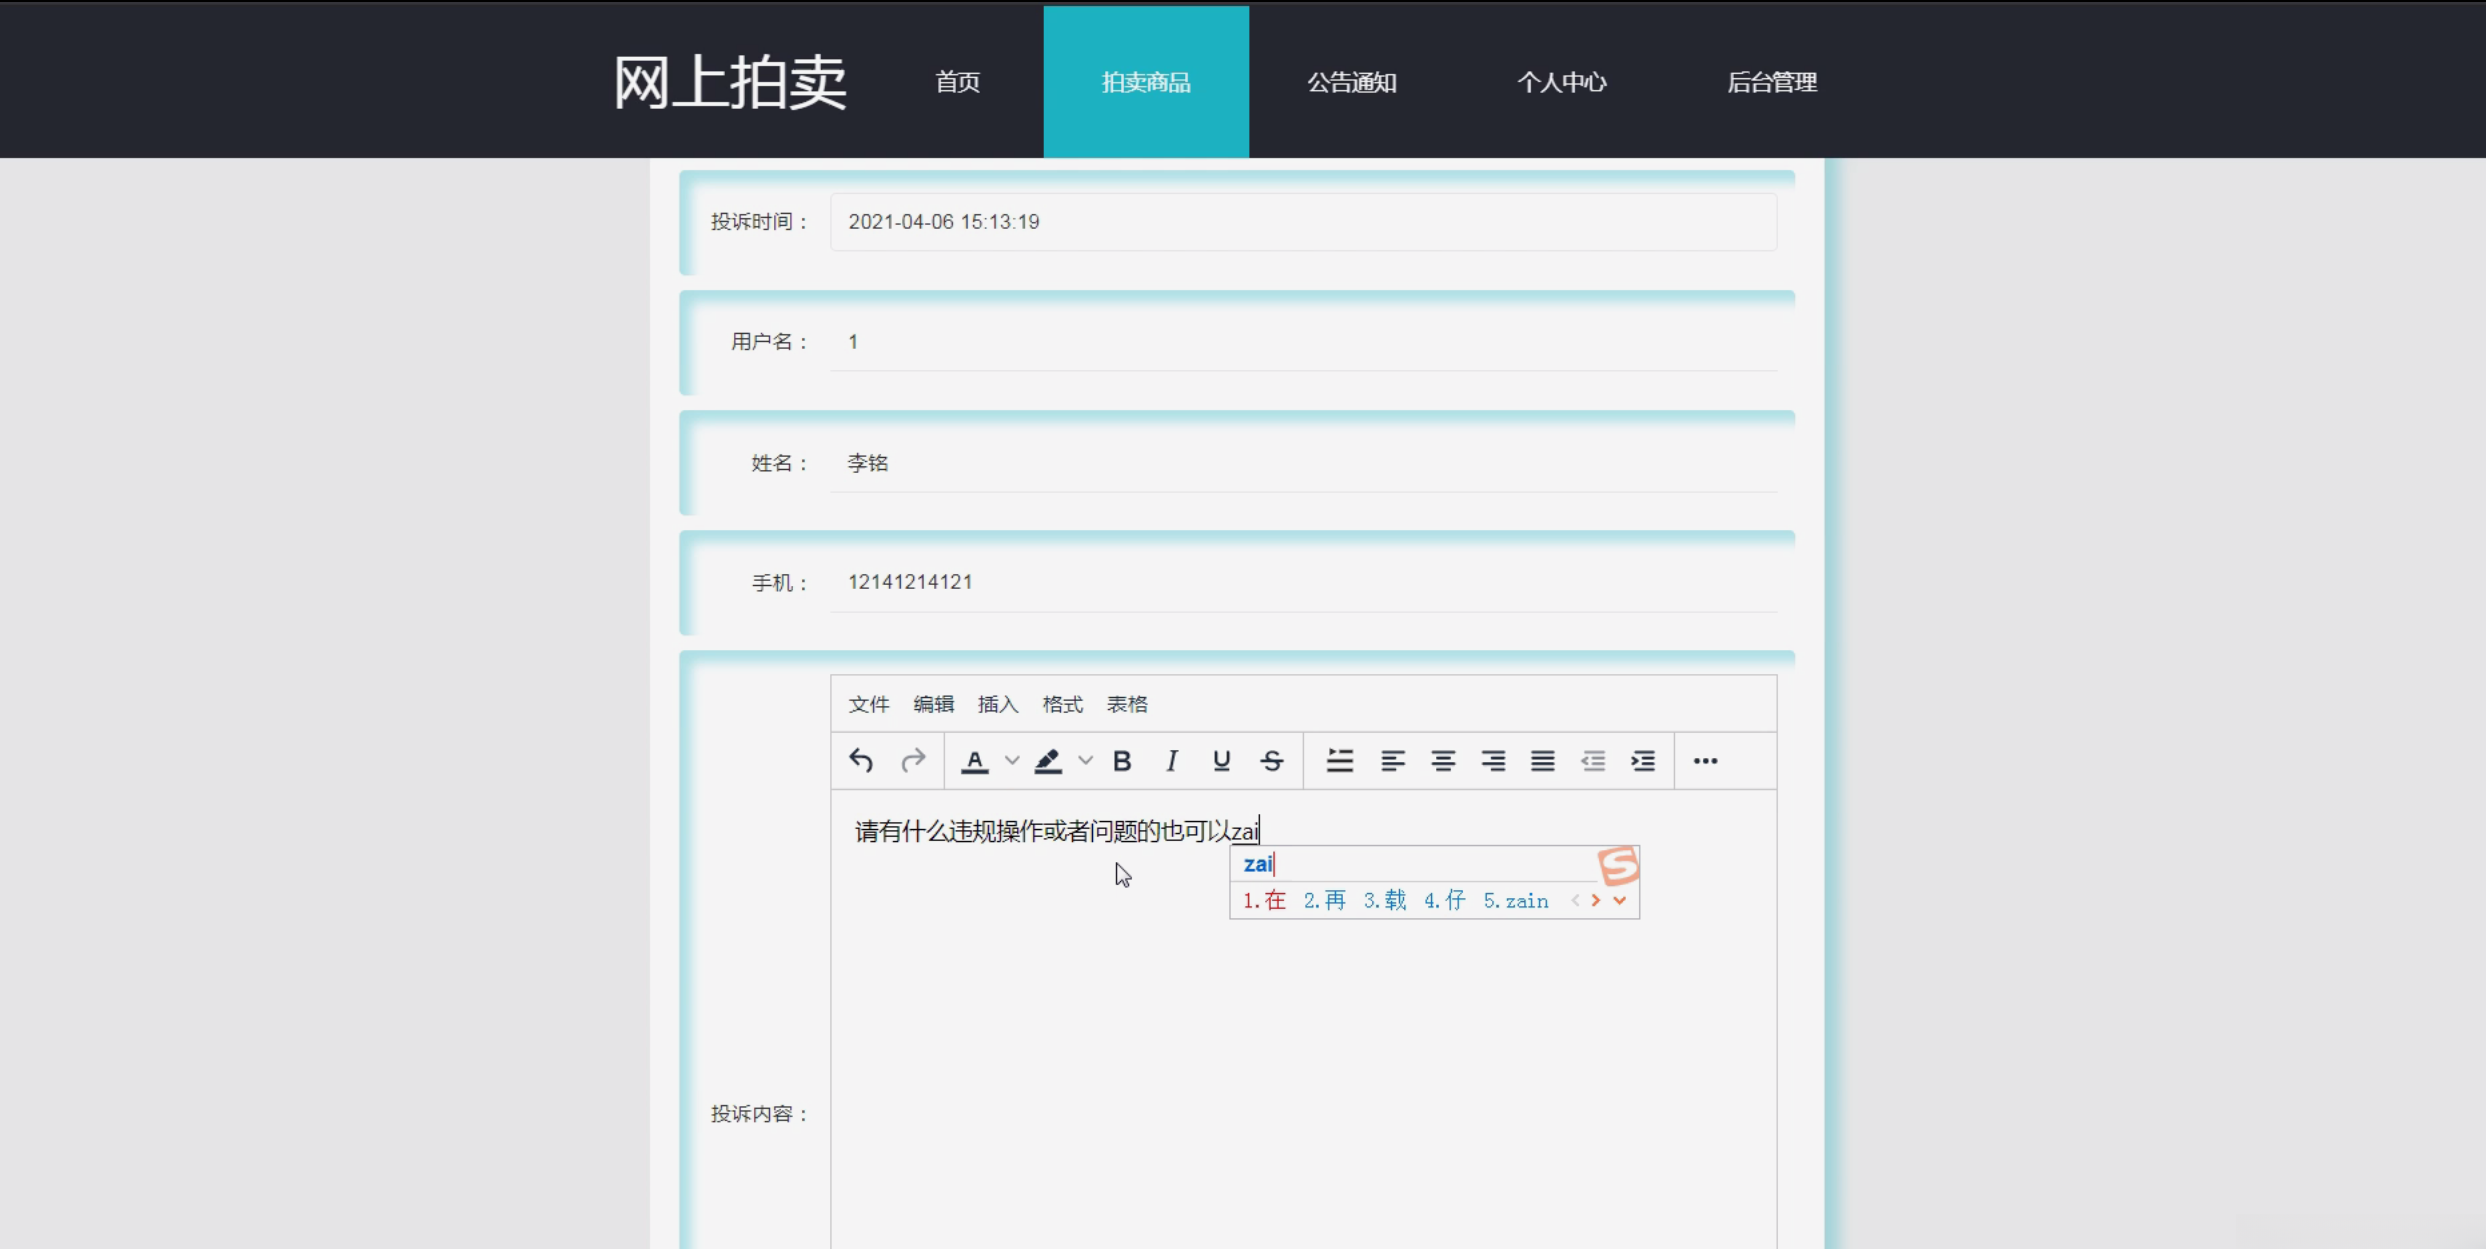Expand the IME candidate list down arrow
This screenshot has width=2486, height=1249.
click(x=1620, y=901)
